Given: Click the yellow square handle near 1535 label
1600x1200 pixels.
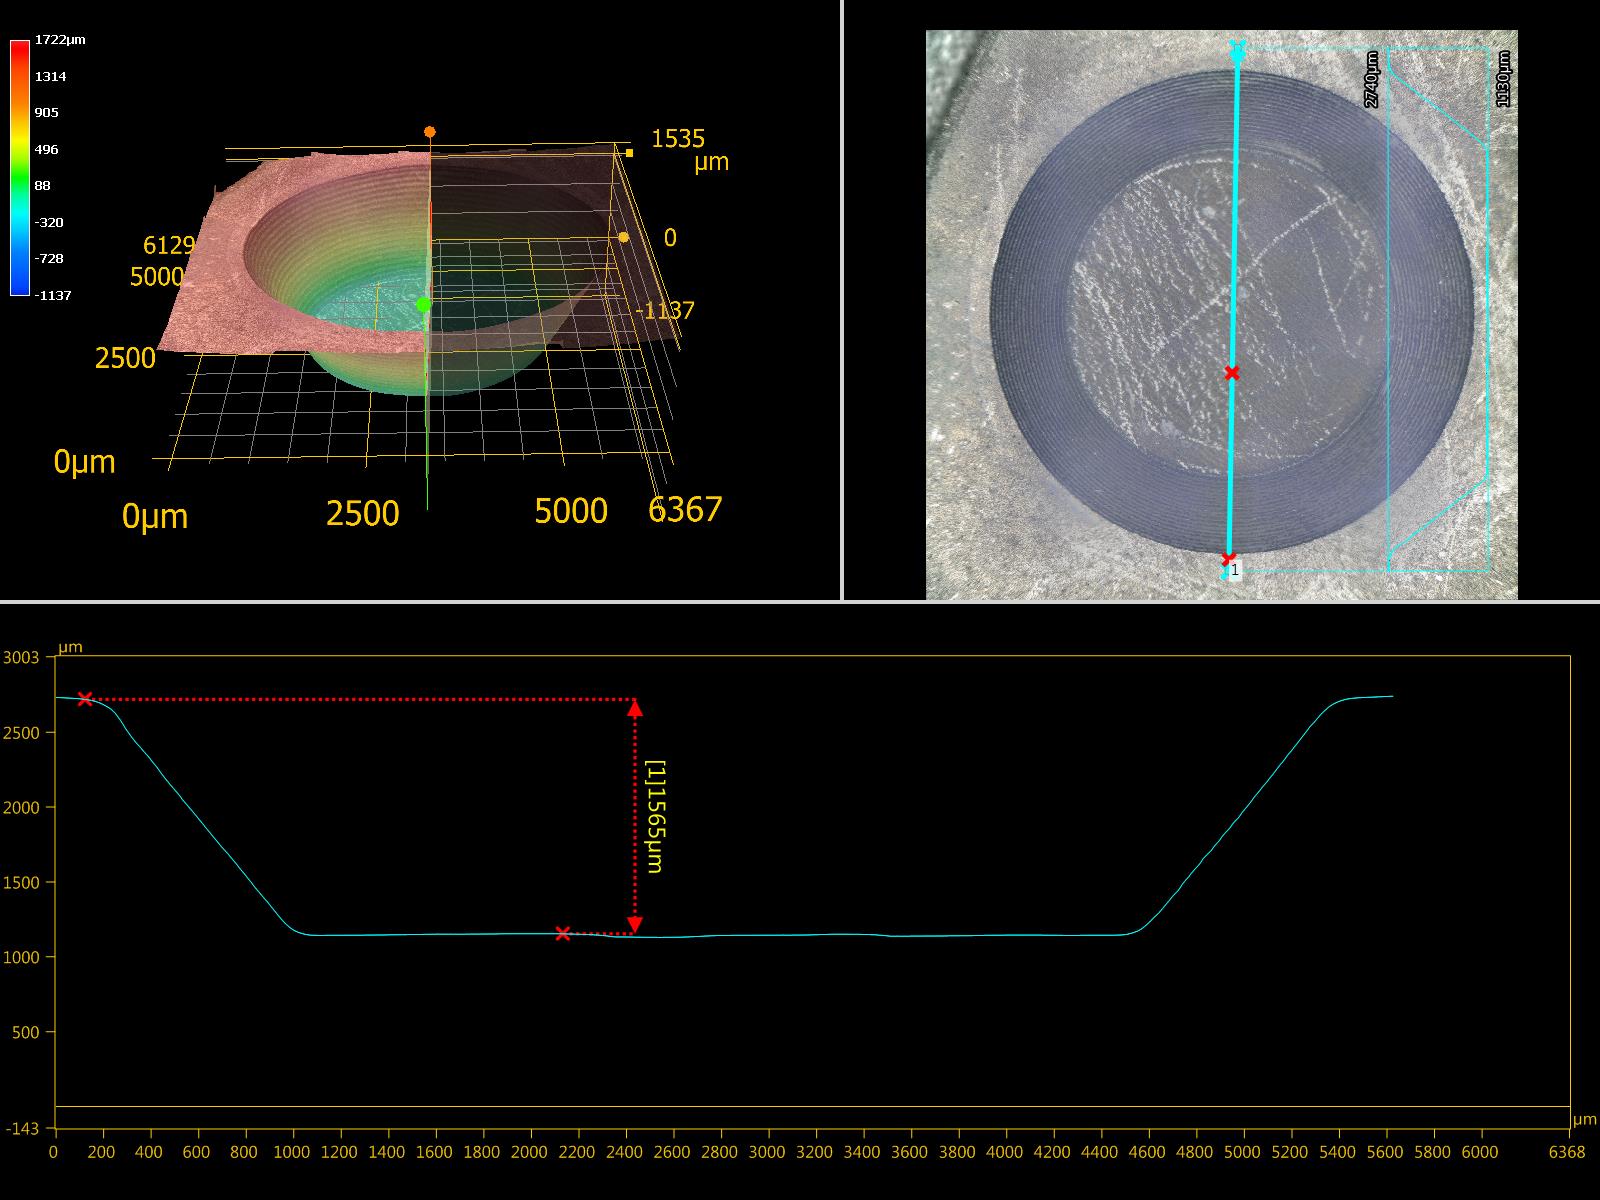Looking at the screenshot, I should 629,153.
